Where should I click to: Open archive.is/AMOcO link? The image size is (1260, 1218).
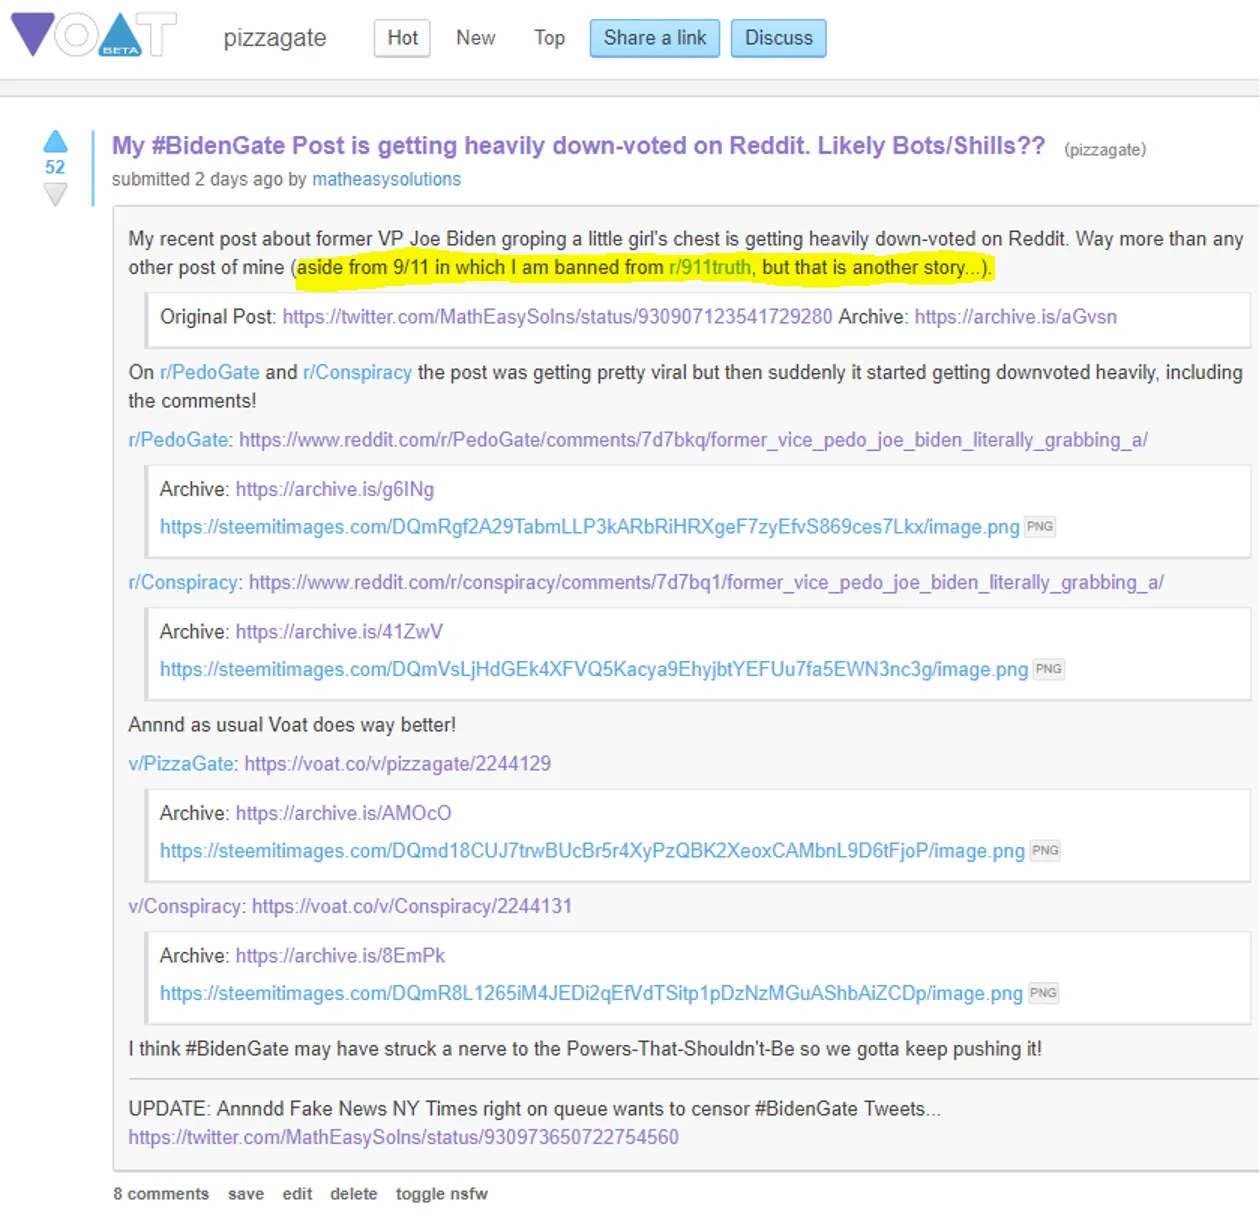[343, 813]
